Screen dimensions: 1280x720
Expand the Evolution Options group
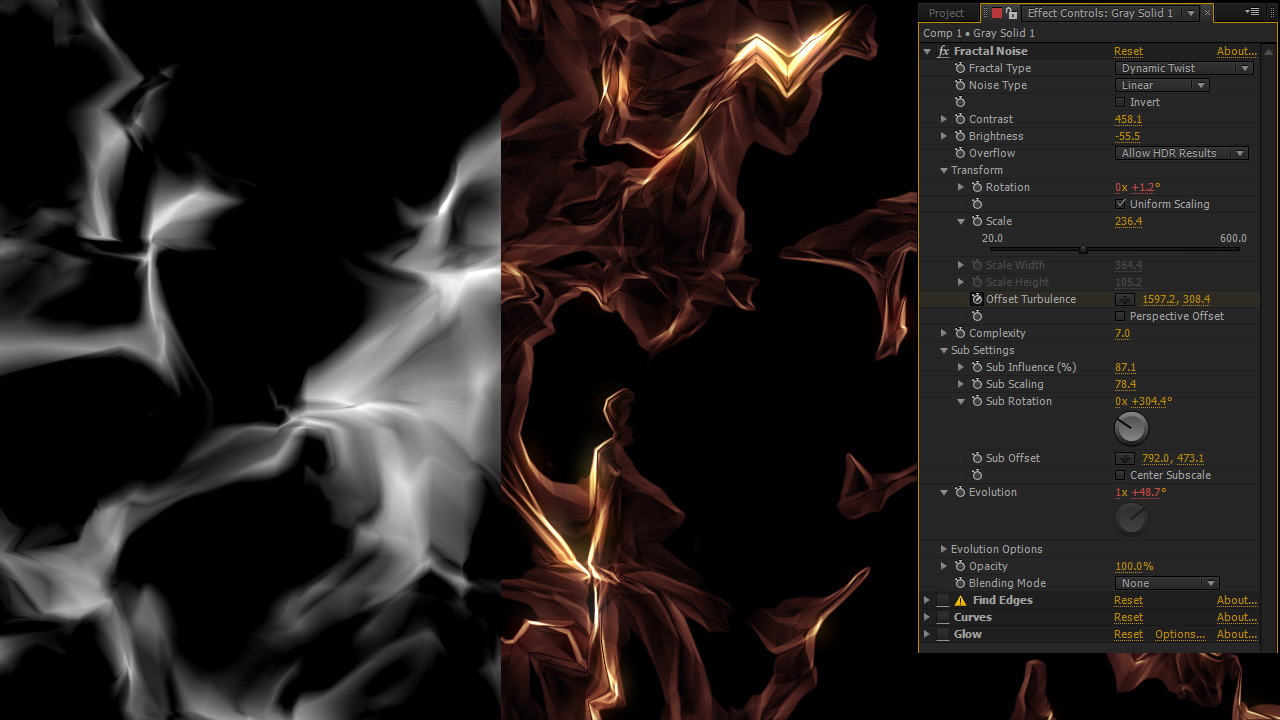(x=943, y=549)
